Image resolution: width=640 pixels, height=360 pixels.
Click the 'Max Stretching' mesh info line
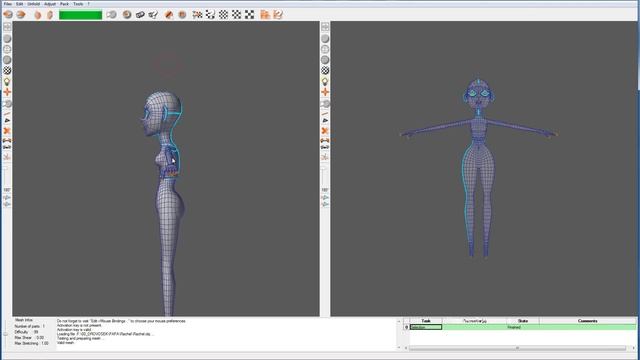pyautogui.click(x=31, y=344)
